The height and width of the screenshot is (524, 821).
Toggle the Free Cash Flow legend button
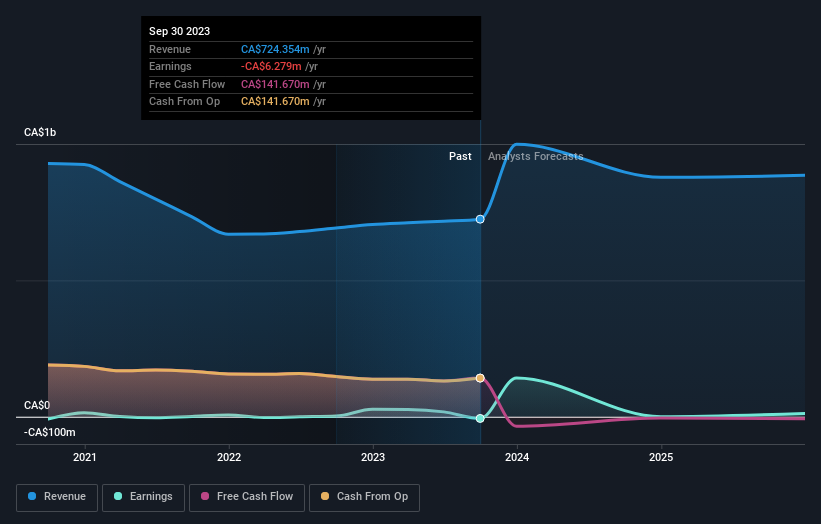tap(247, 497)
